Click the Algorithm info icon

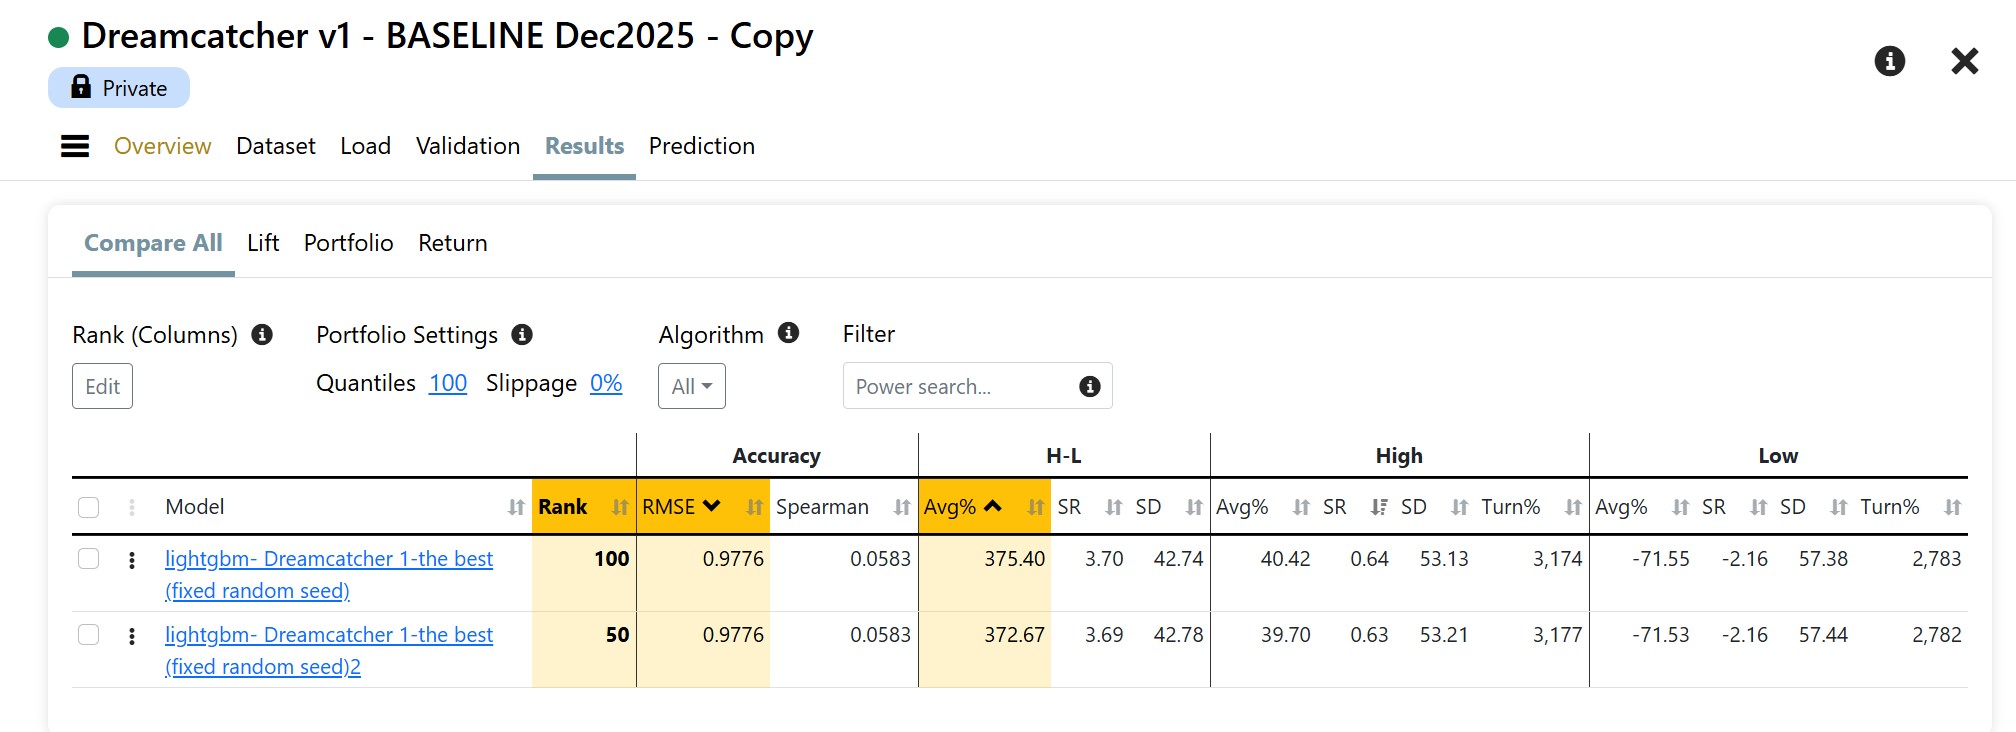click(x=788, y=333)
